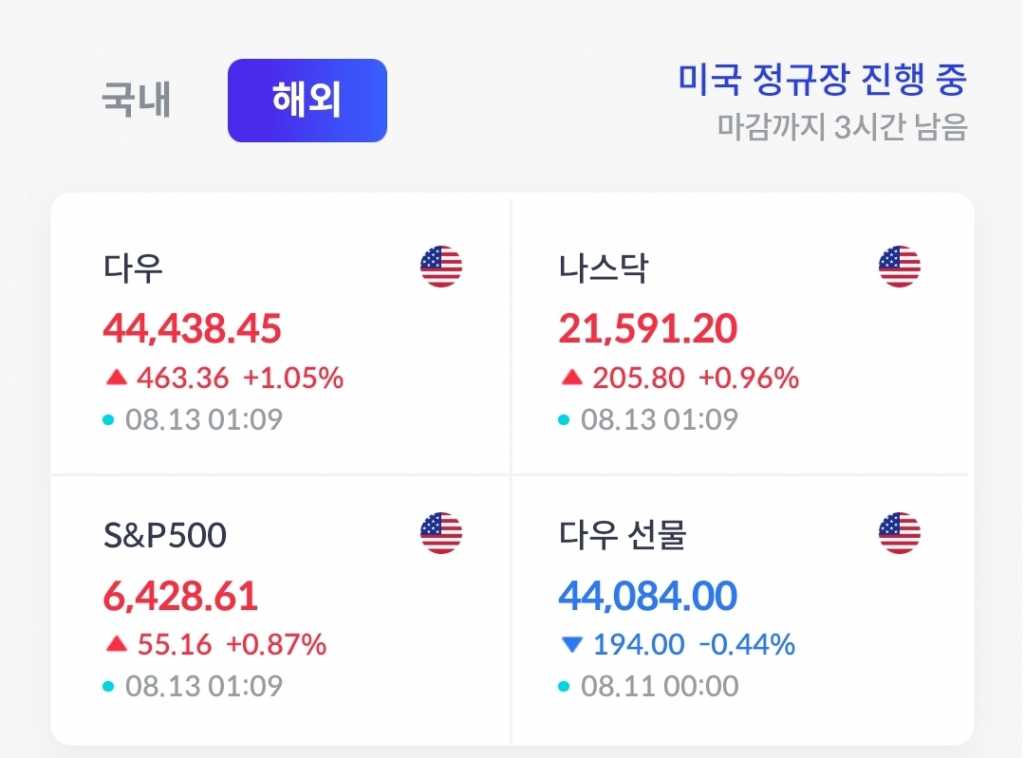Click the red up arrow under 나스닥 price
This screenshot has width=1024, height=758.
[572, 378]
